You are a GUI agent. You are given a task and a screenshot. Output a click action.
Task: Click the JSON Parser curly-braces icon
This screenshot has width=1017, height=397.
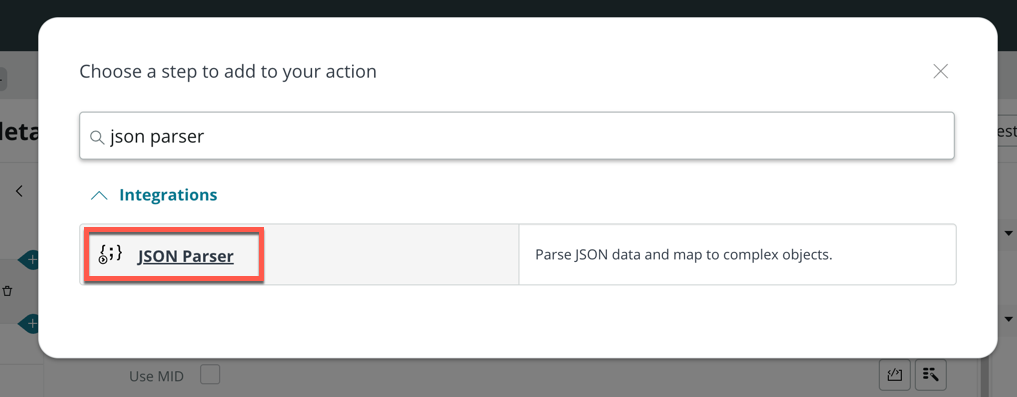coord(110,254)
